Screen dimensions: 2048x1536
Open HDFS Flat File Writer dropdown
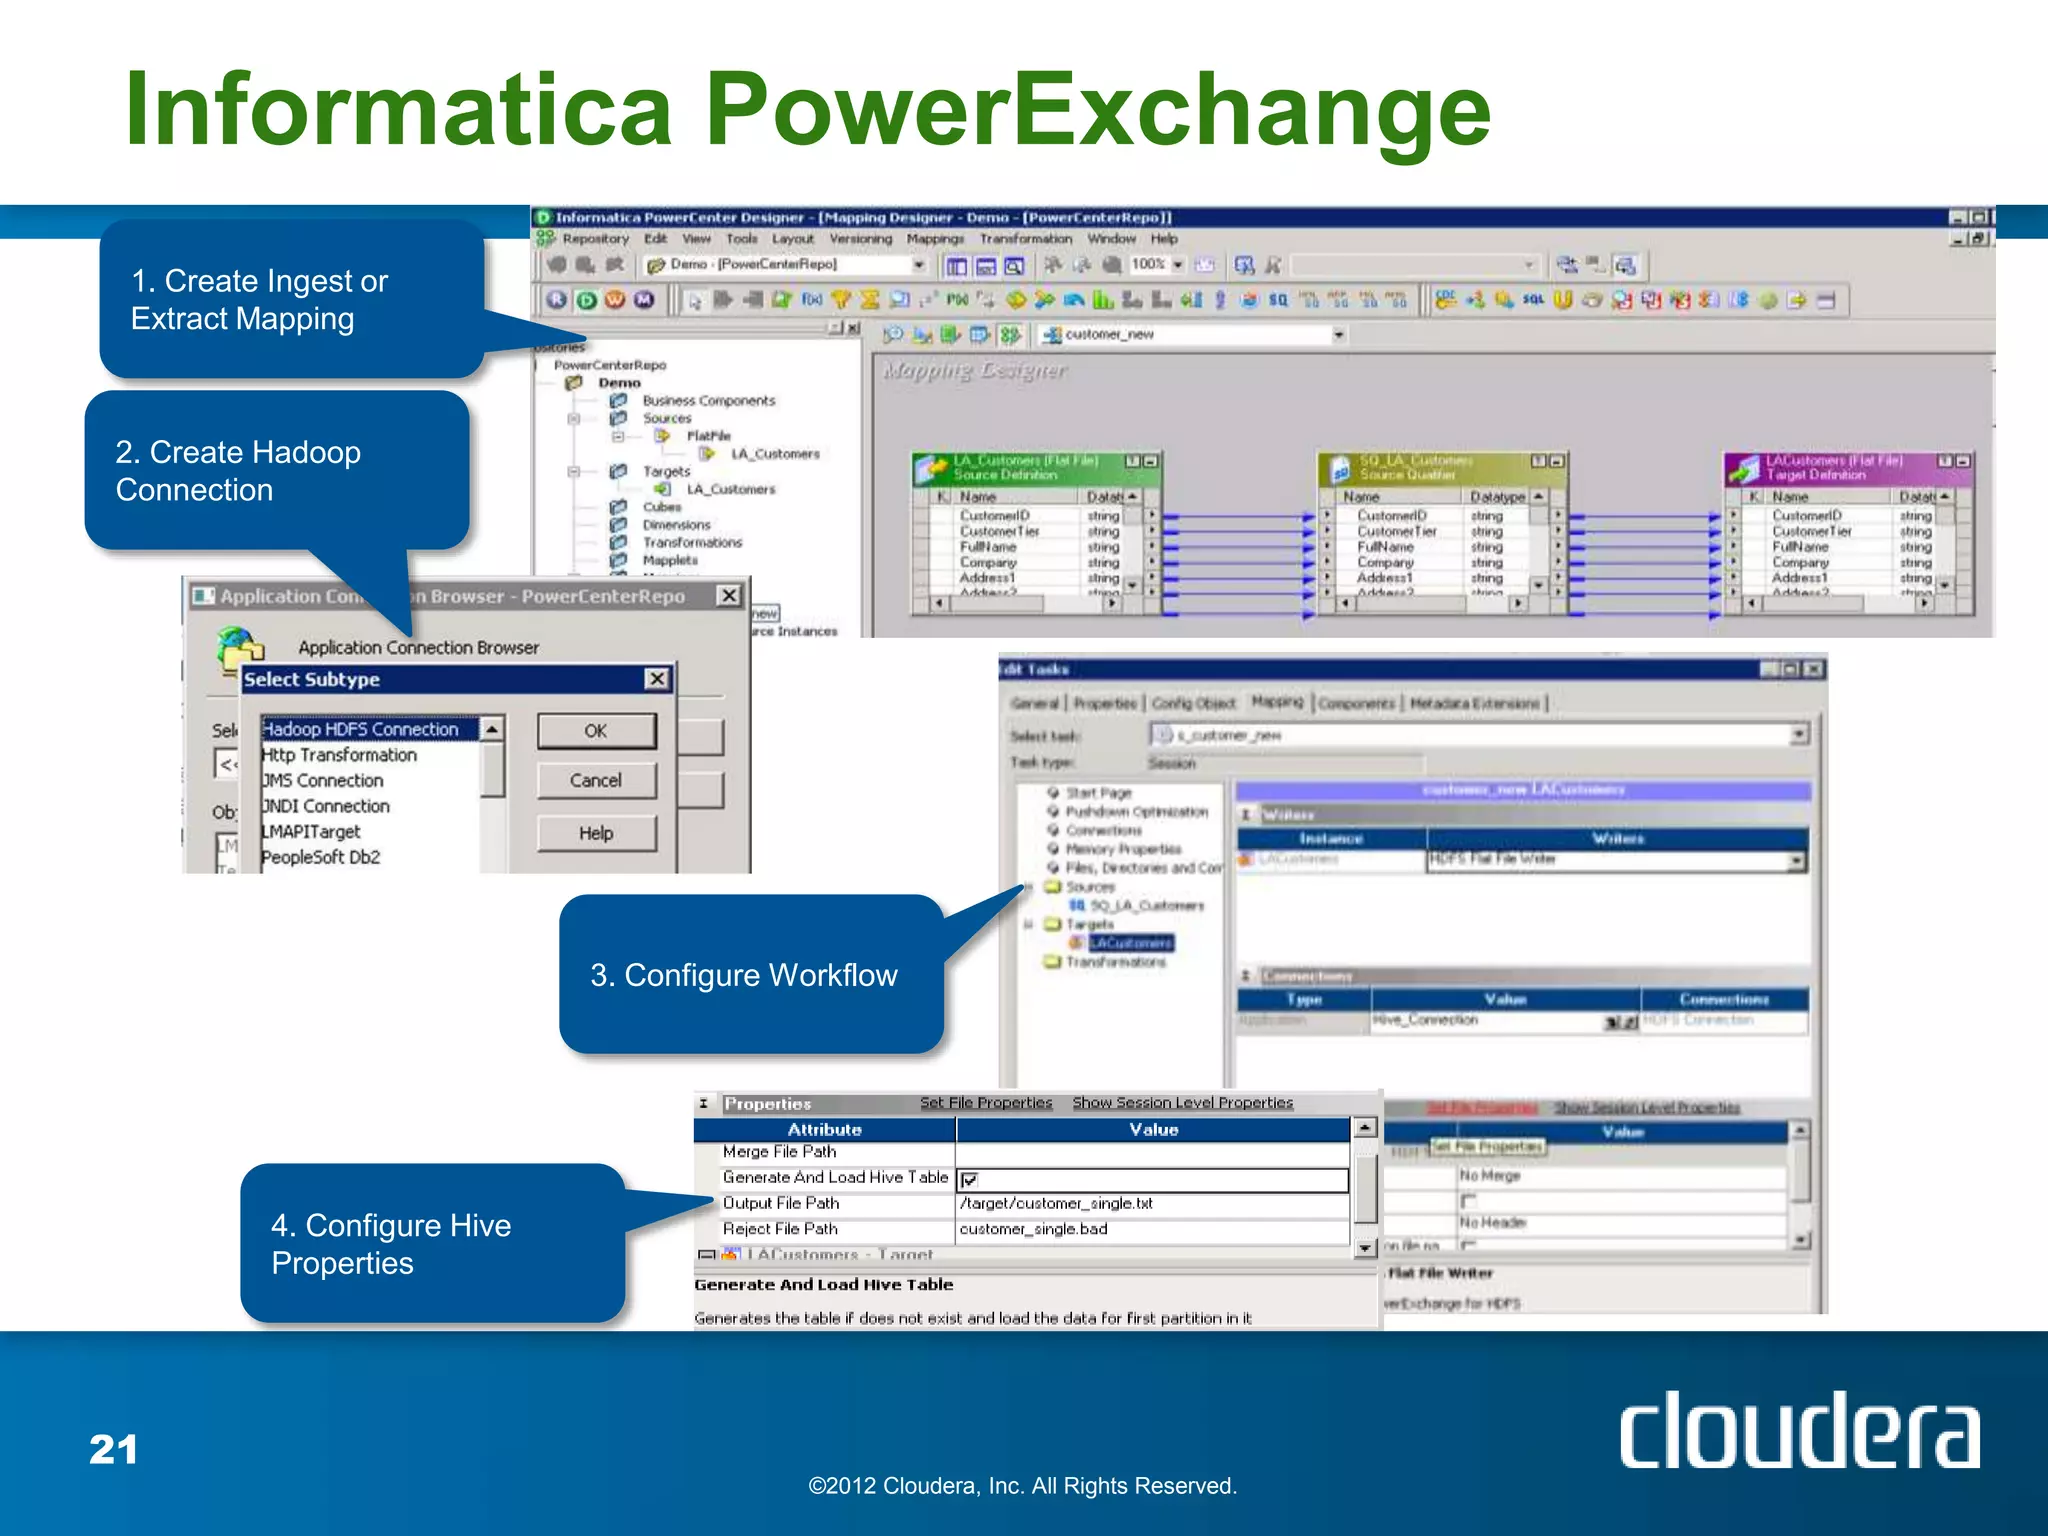point(1796,860)
